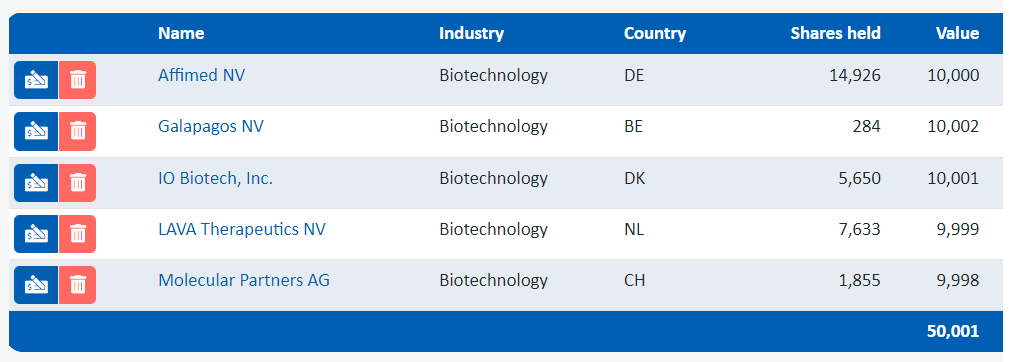
Task: Click the Name column header
Action: (x=181, y=33)
